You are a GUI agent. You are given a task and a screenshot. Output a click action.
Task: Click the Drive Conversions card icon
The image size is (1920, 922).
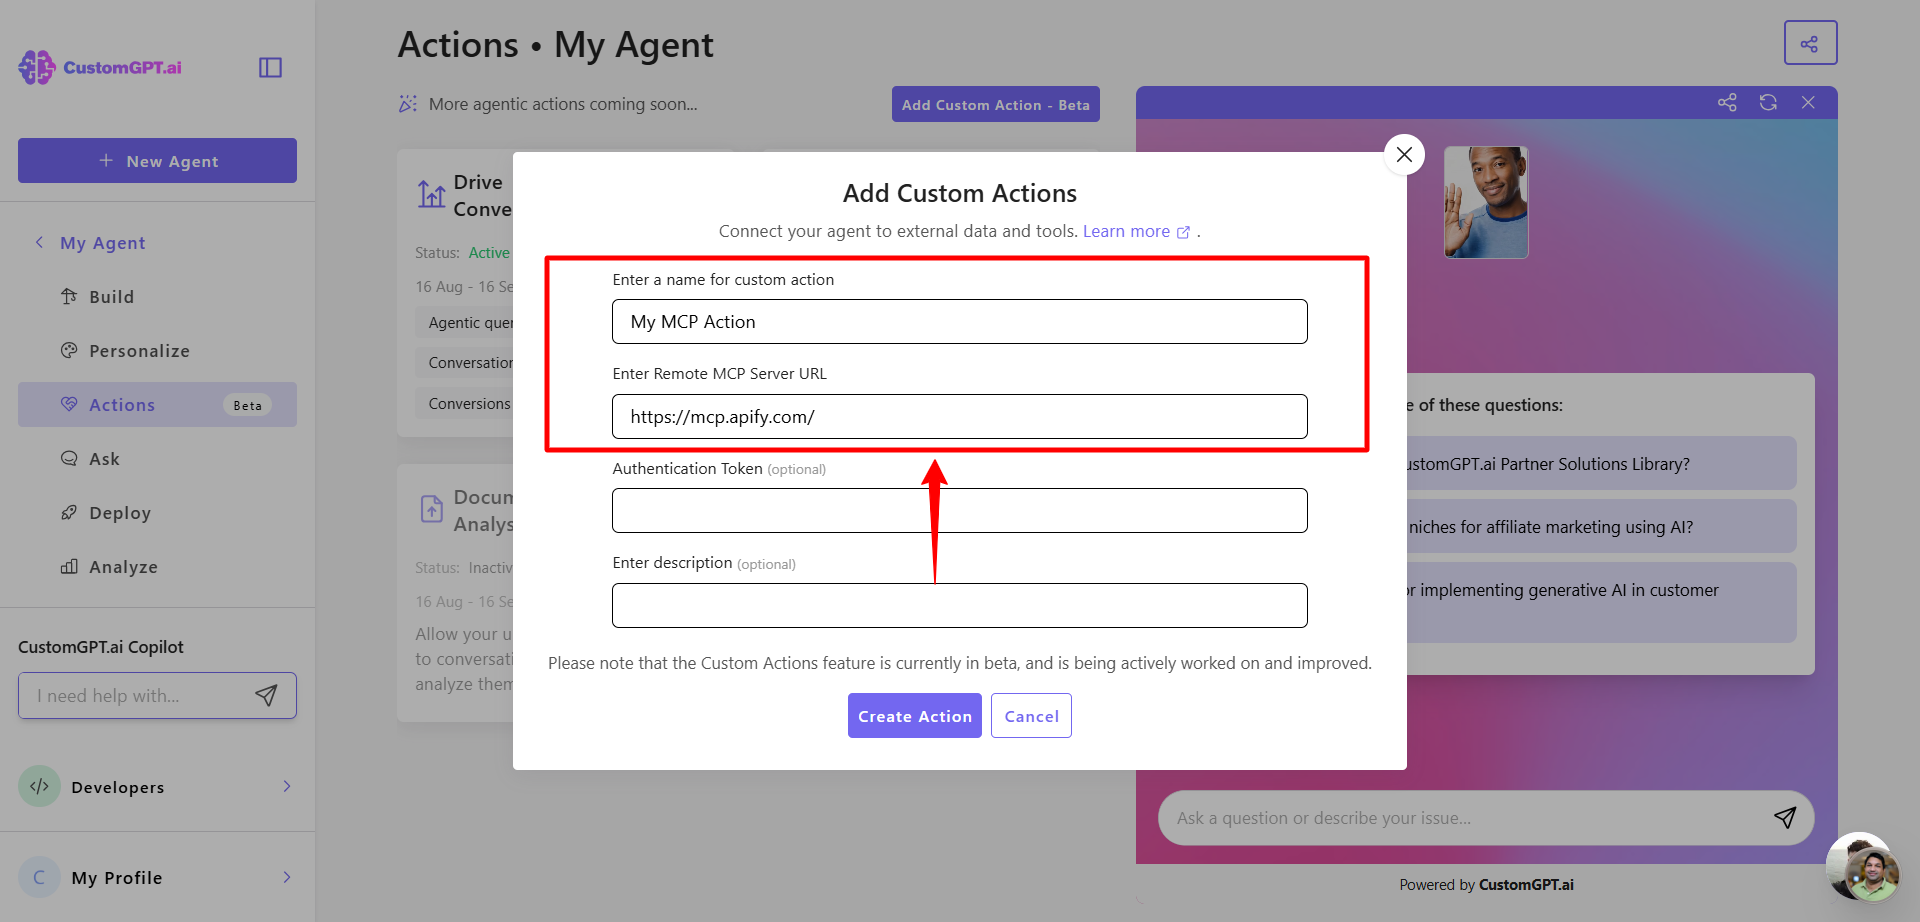click(x=431, y=194)
